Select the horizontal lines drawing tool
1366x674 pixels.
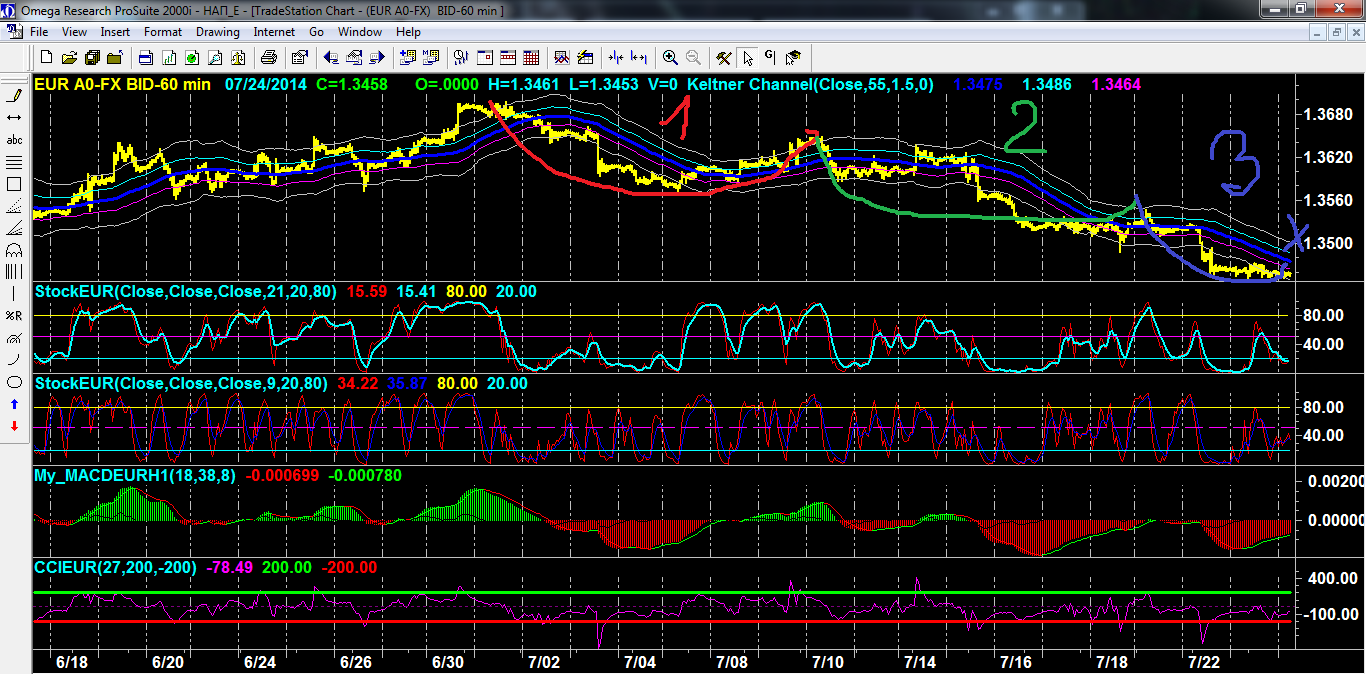(15, 162)
